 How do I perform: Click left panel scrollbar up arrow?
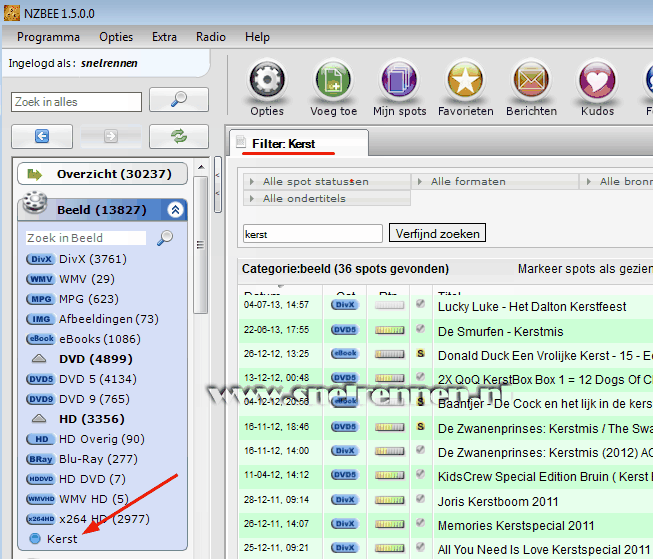tap(201, 167)
